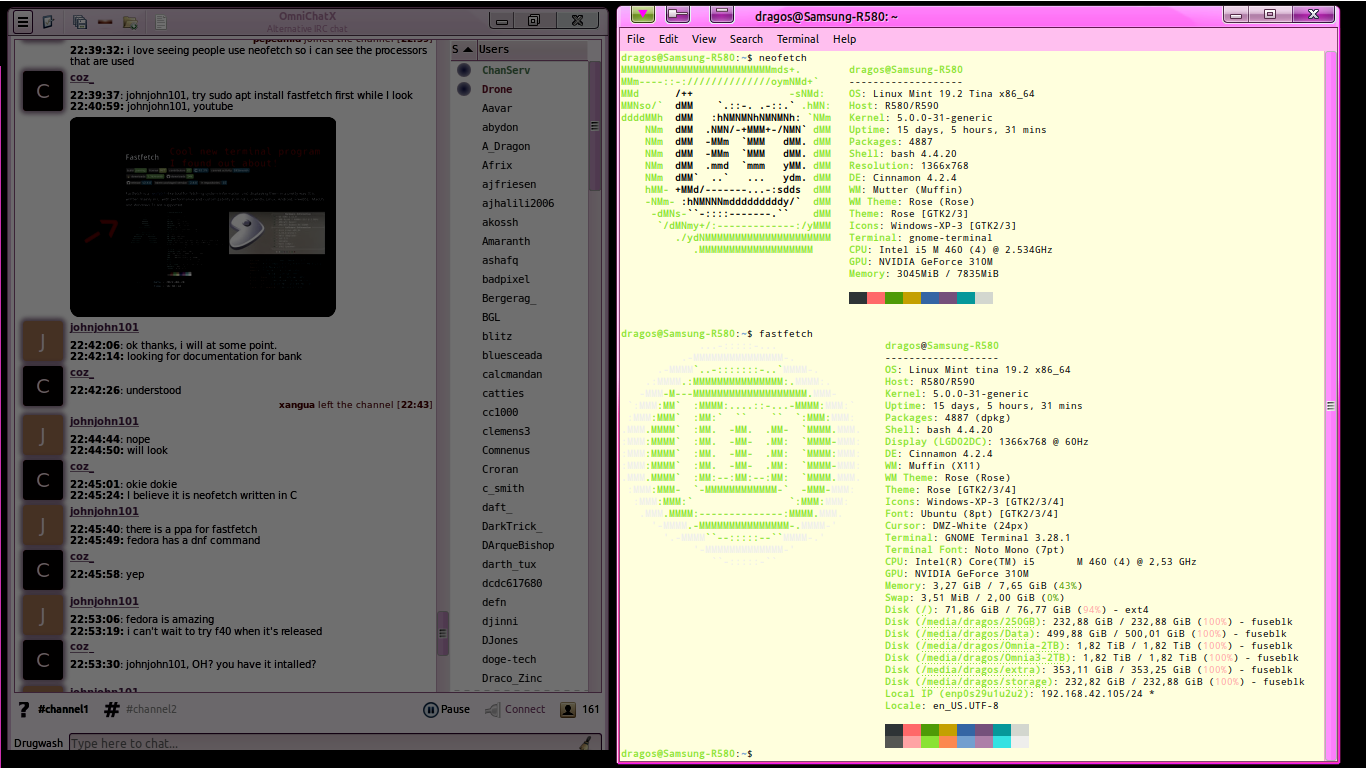The height and width of the screenshot is (768, 1366).
Task: Open the Fastfetch video thumbnail in chat
Action: pyautogui.click(x=203, y=217)
